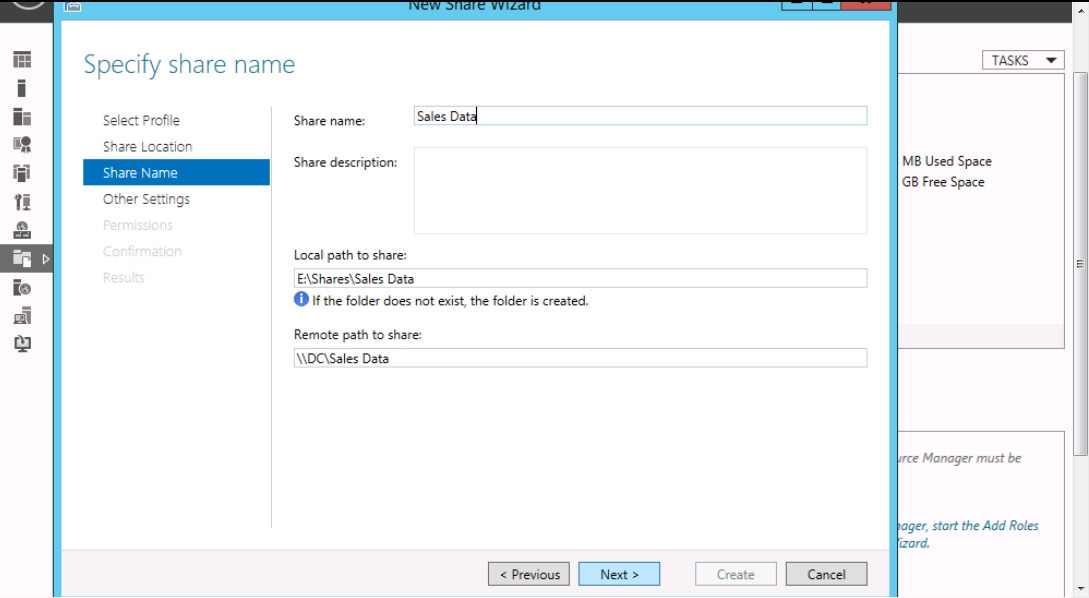The height and width of the screenshot is (598, 1089).
Task: Click the Previous button
Action: pos(529,574)
